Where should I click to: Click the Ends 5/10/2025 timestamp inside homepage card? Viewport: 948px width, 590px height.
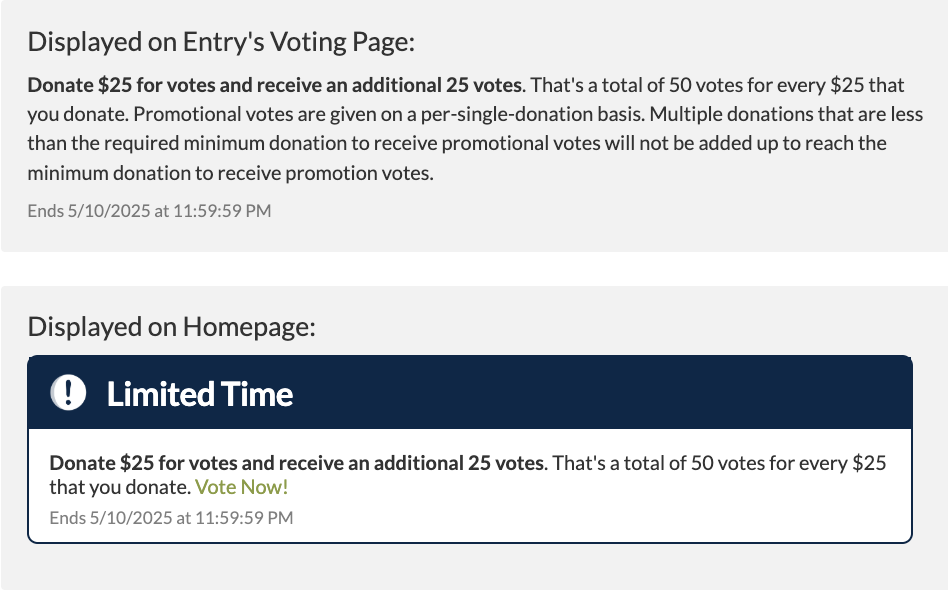(171, 518)
